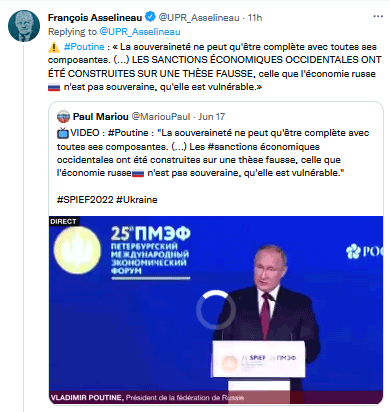Click the @UPR_Asselineau handle in header
390x412 pixels.
point(199,17)
